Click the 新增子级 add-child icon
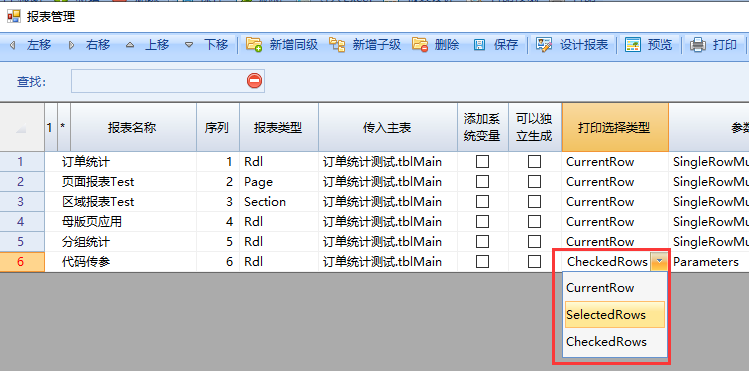Screen dimensions: 749x371 pyautogui.click(x=337, y=45)
